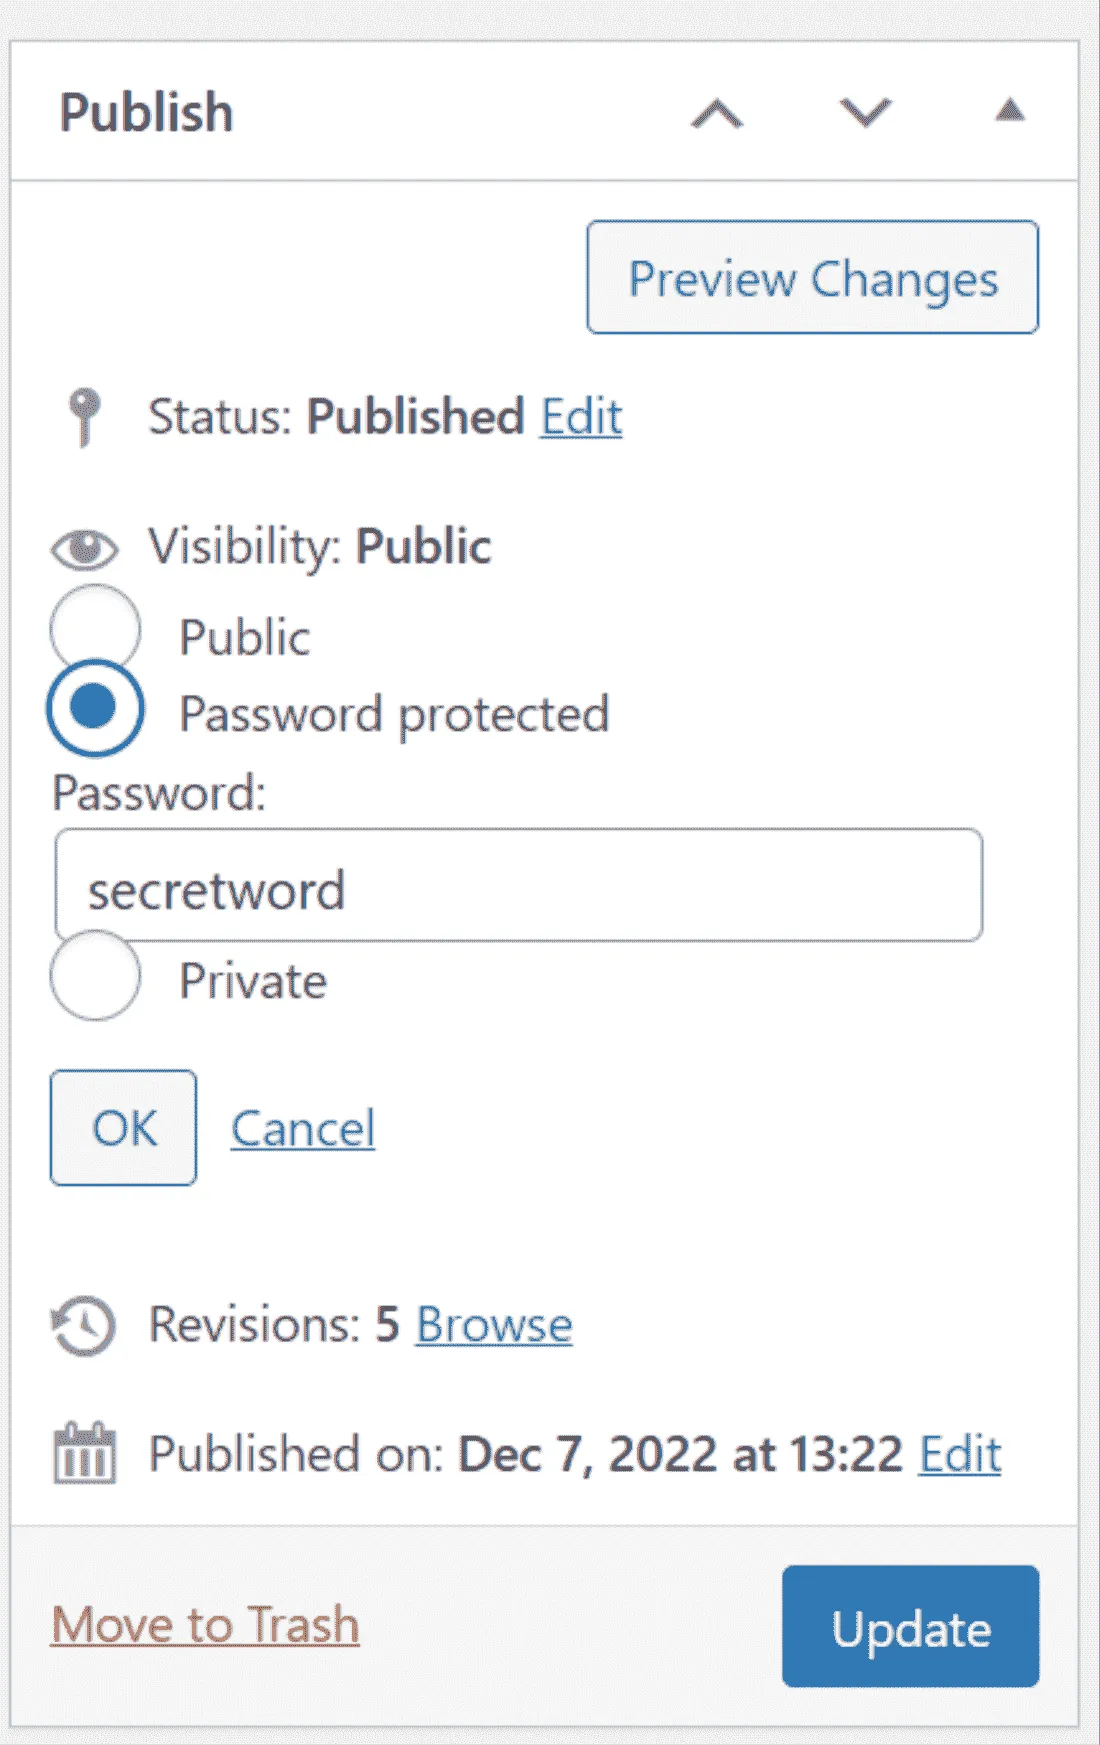Click the published date calendar icon
The height and width of the screenshot is (1745, 1100).
(84, 1454)
